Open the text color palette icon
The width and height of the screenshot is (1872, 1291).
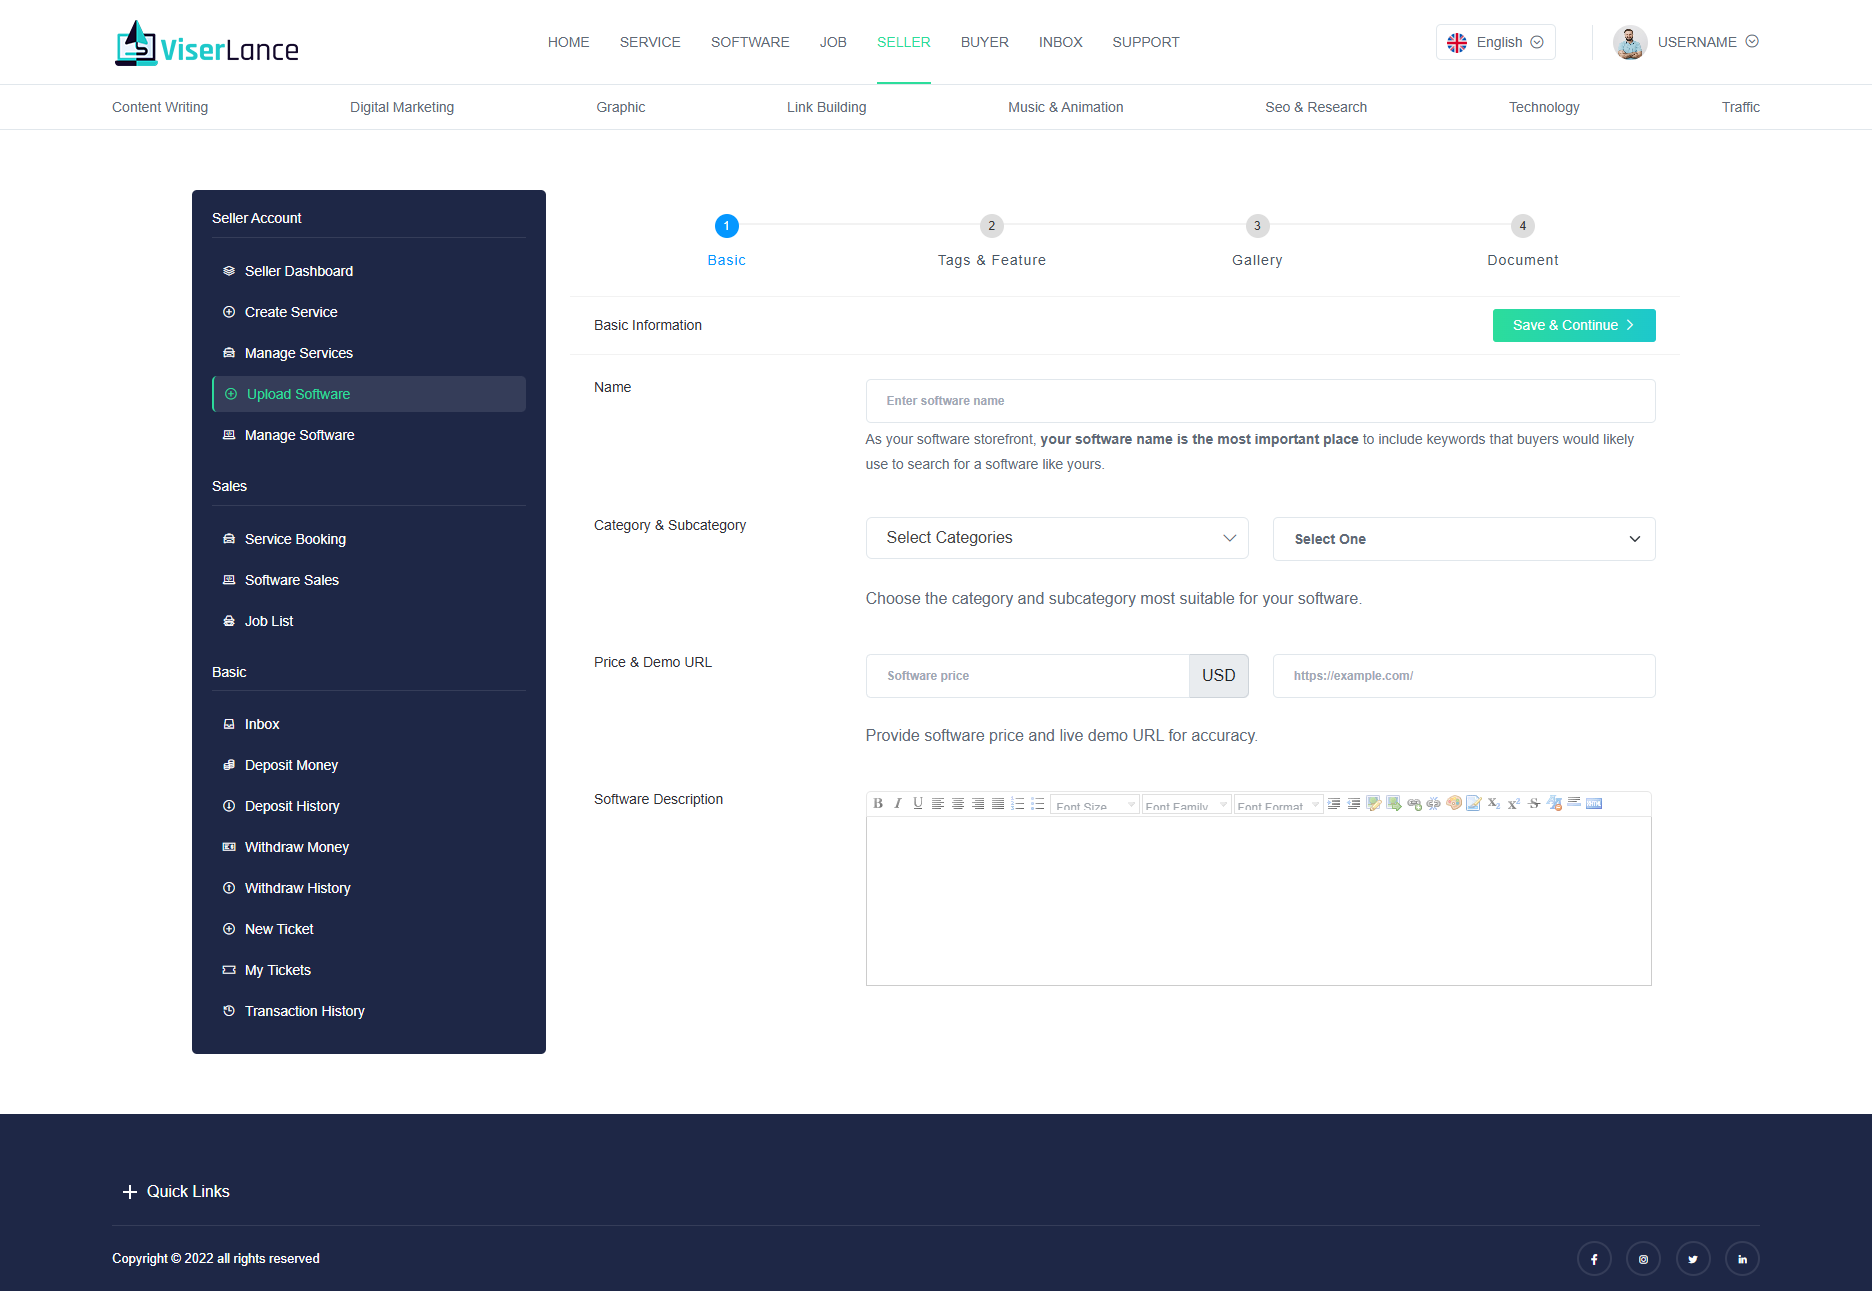coord(1454,803)
